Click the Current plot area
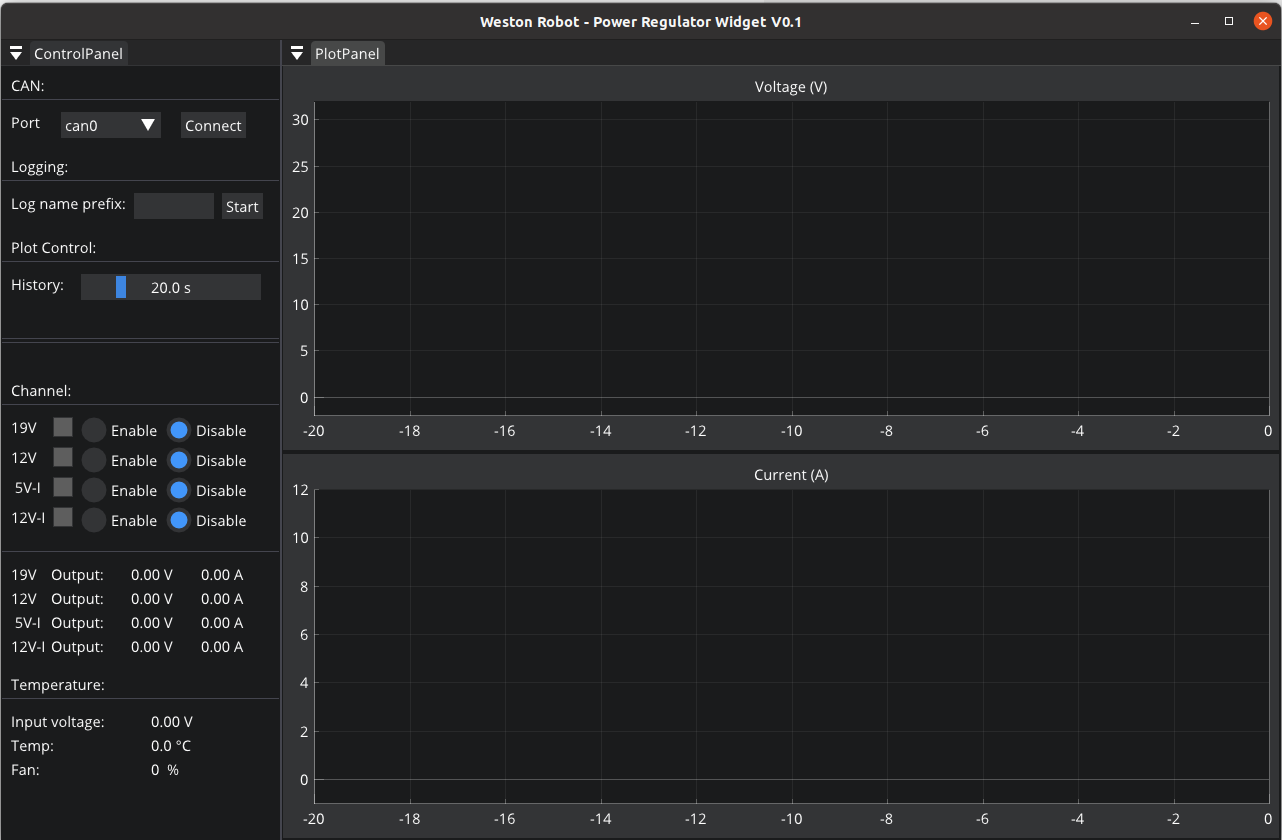1282x840 pixels. click(x=791, y=646)
